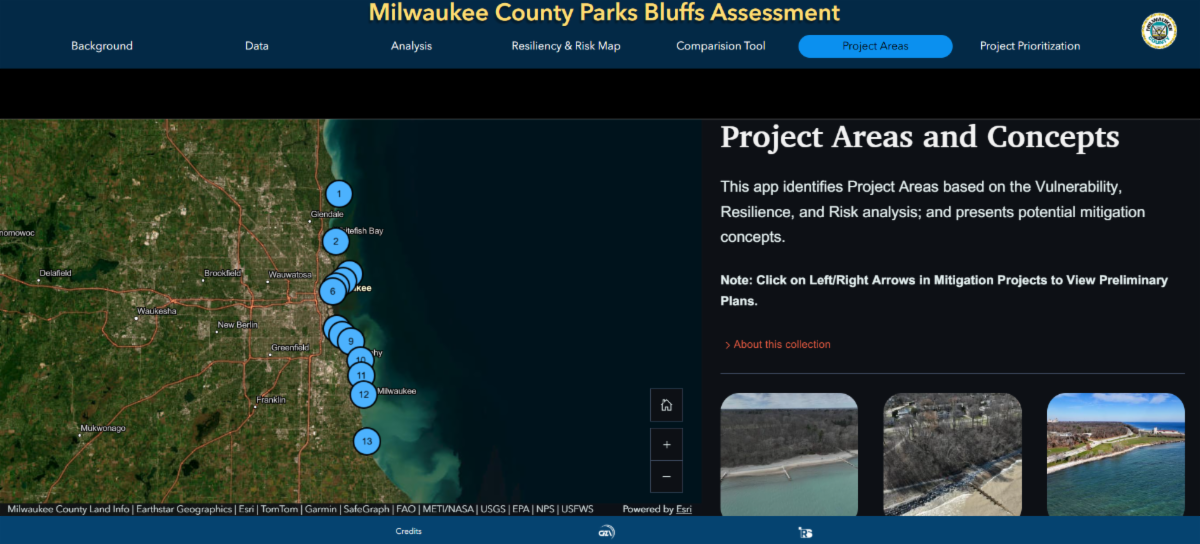Click the Glendale map label
The height and width of the screenshot is (544, 1200).
327,214
